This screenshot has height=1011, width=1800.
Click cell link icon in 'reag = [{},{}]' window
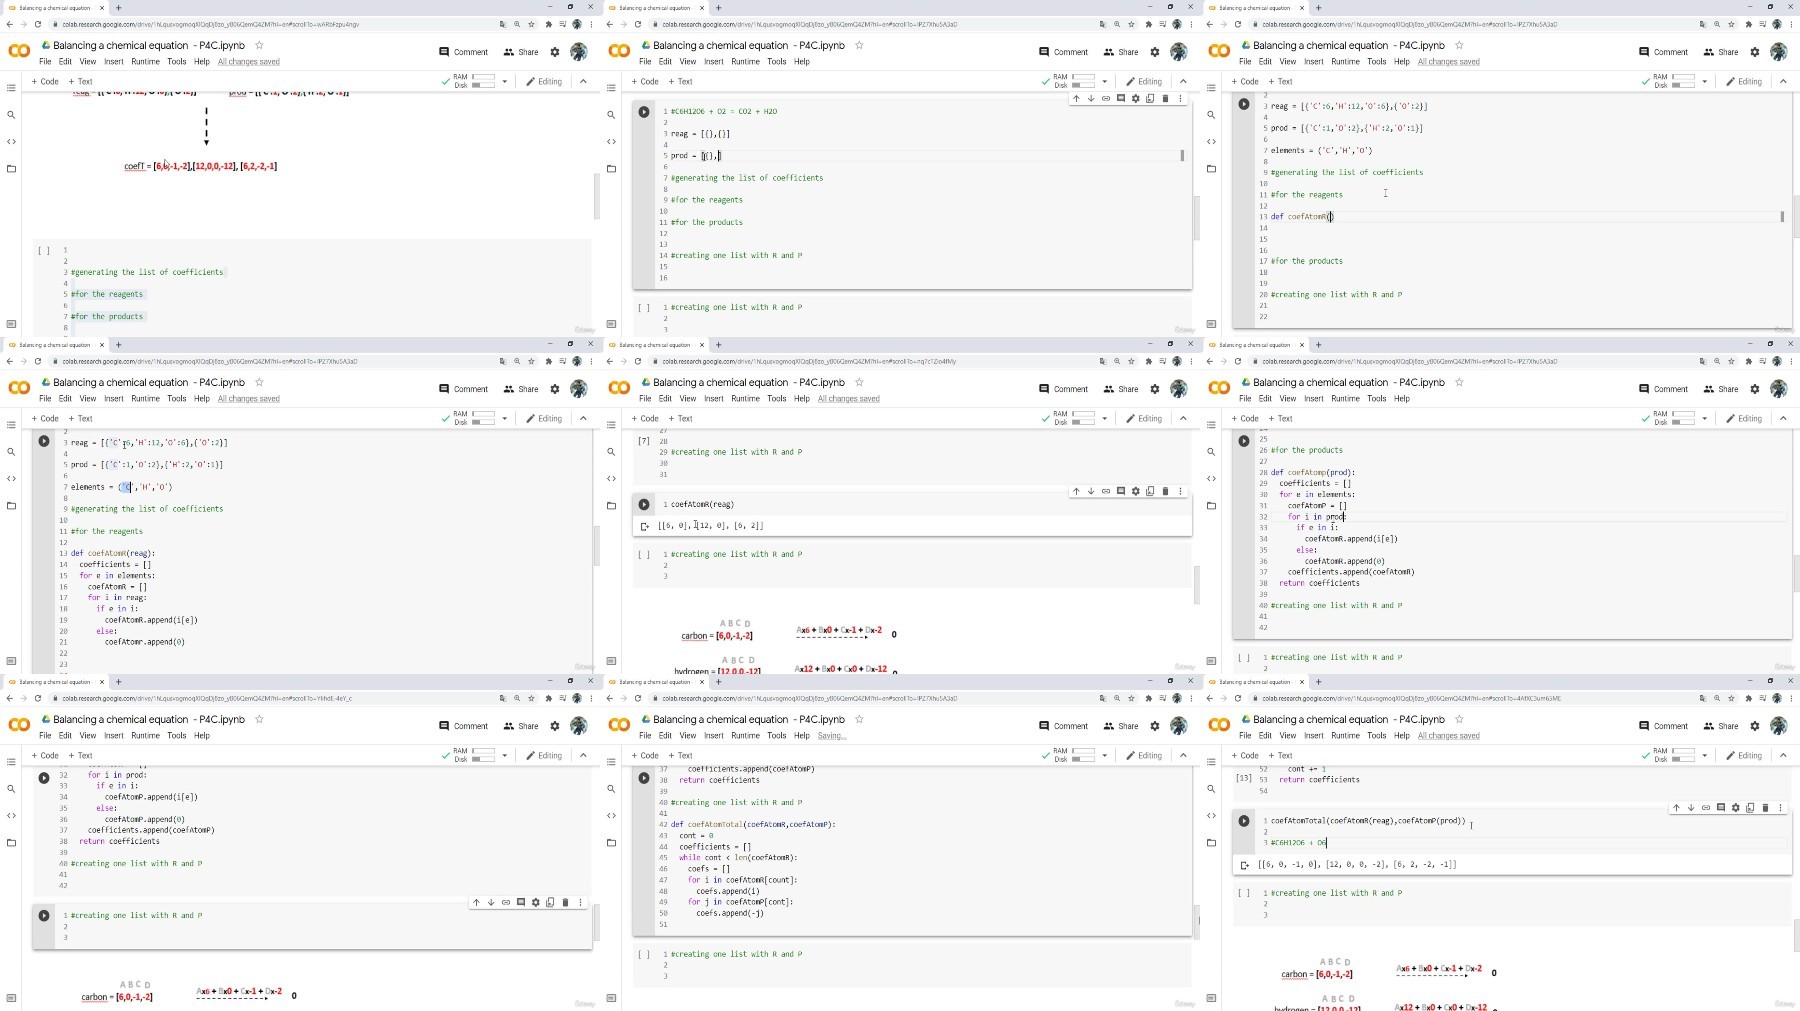click(1106, 98)
